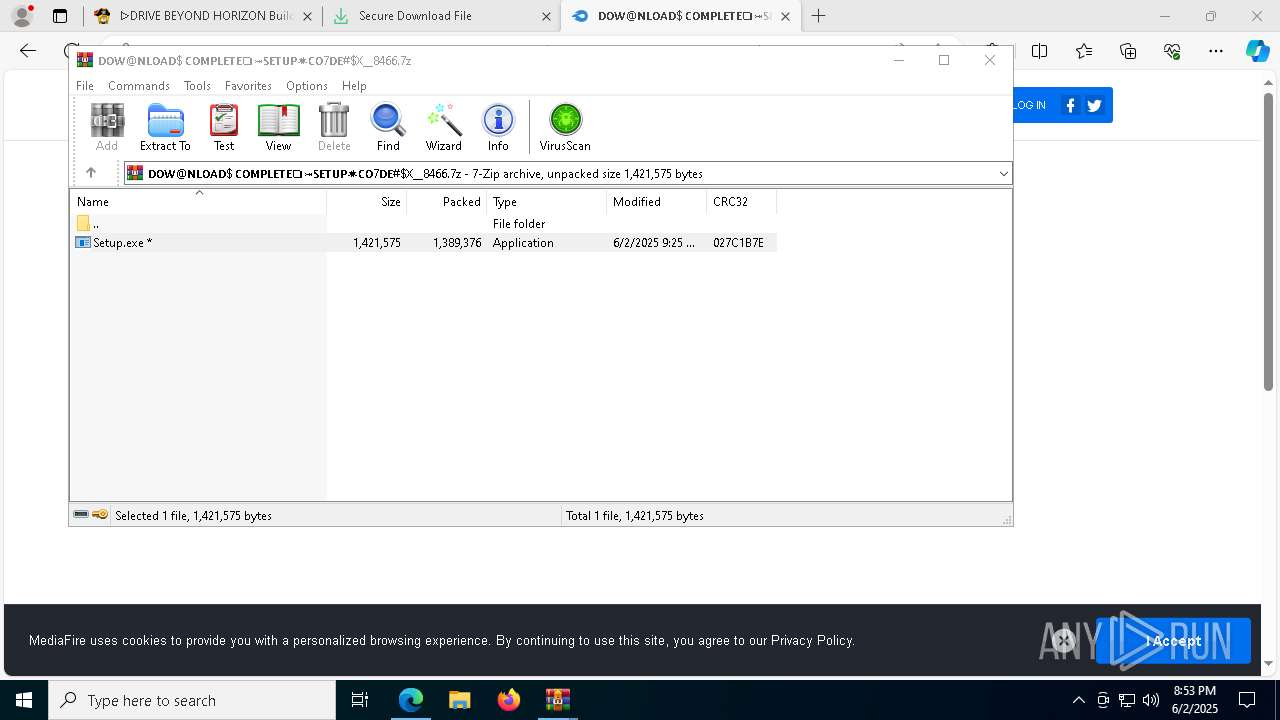Run VirusScan on the archive

pyautogui.click(x=565, y=127)
